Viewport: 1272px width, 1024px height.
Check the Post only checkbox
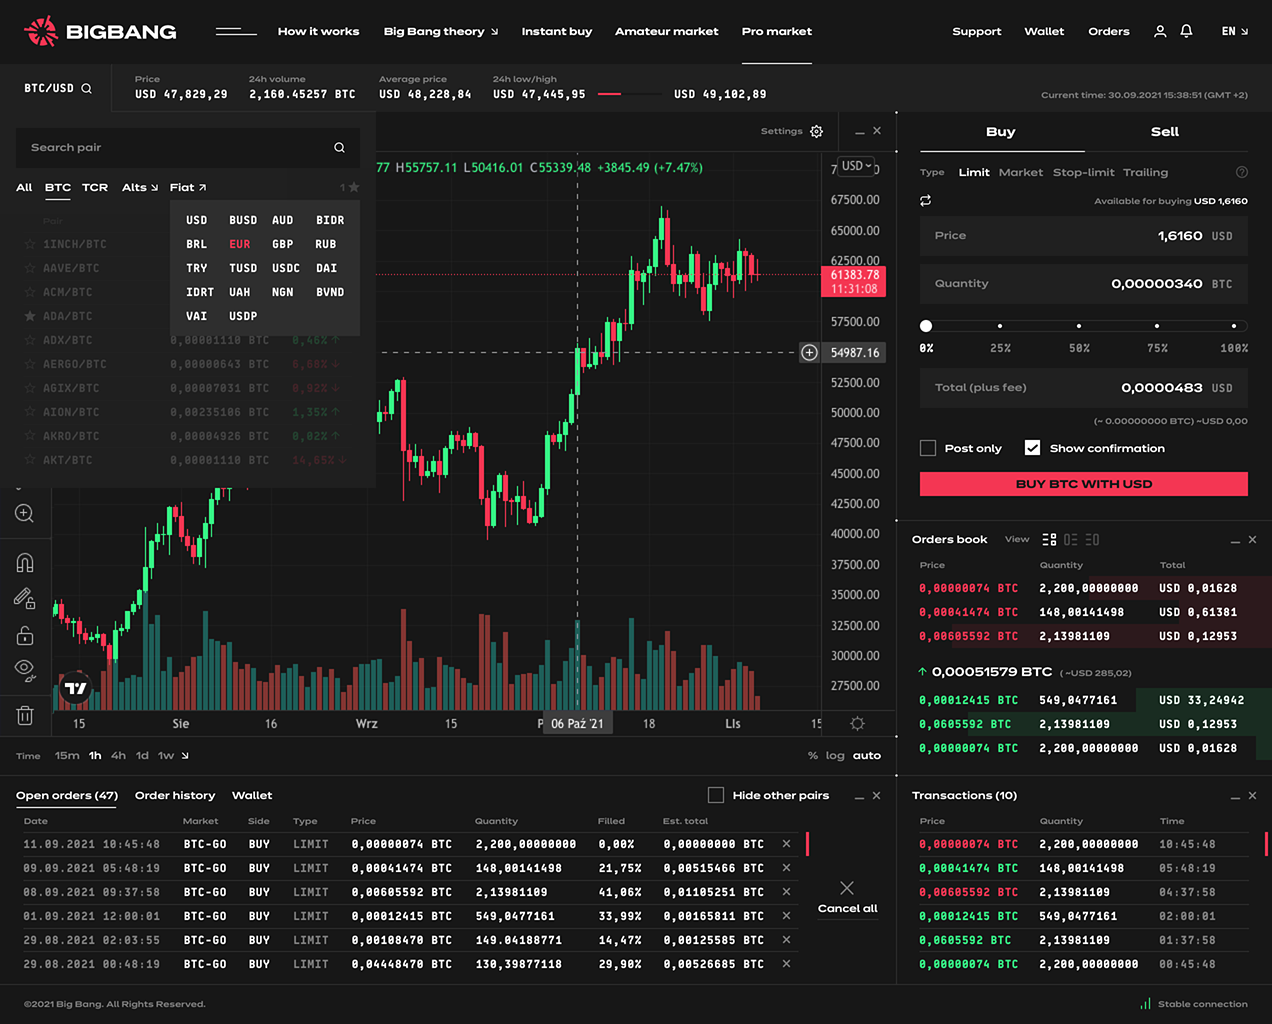tap(928, 448)
